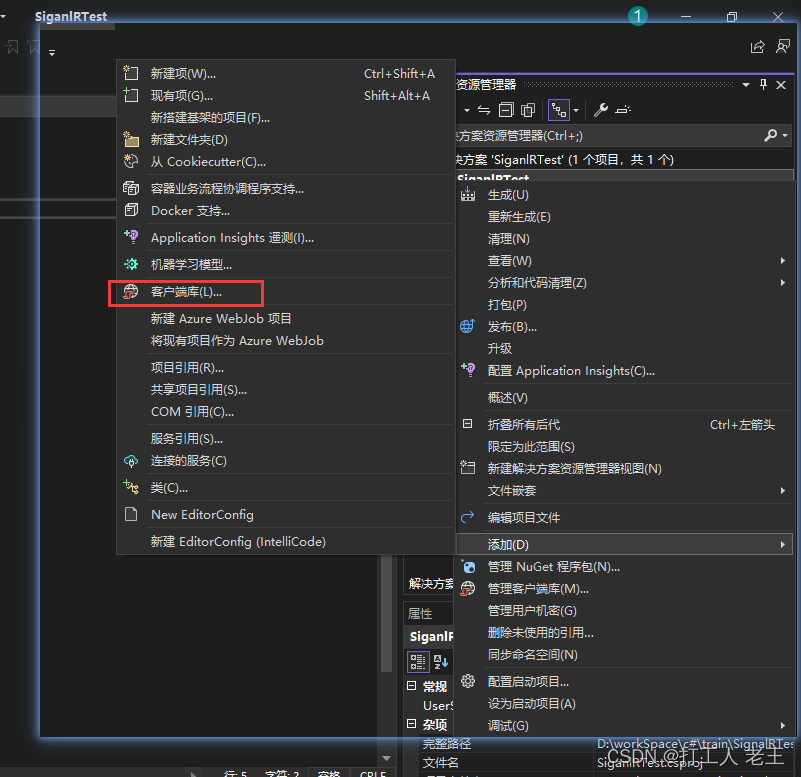Open 配置启动项目... entry
Image resolution: width=801 pixels, height=777 pixels.
[624, 681]
